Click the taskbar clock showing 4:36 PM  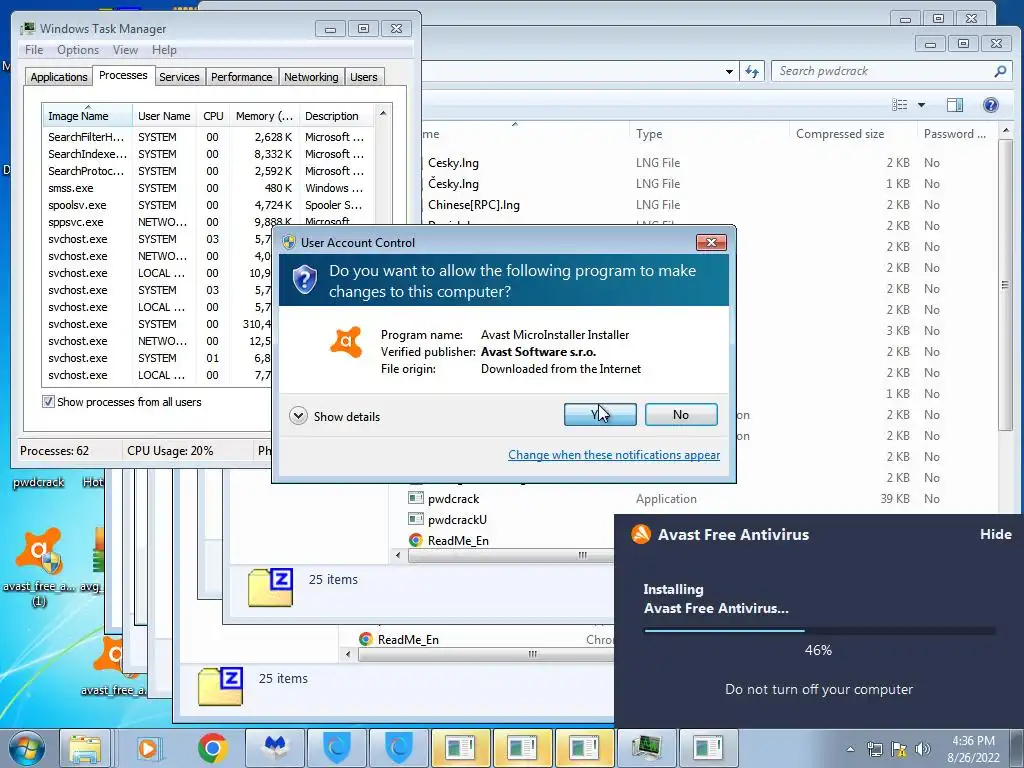coord(973,749)
